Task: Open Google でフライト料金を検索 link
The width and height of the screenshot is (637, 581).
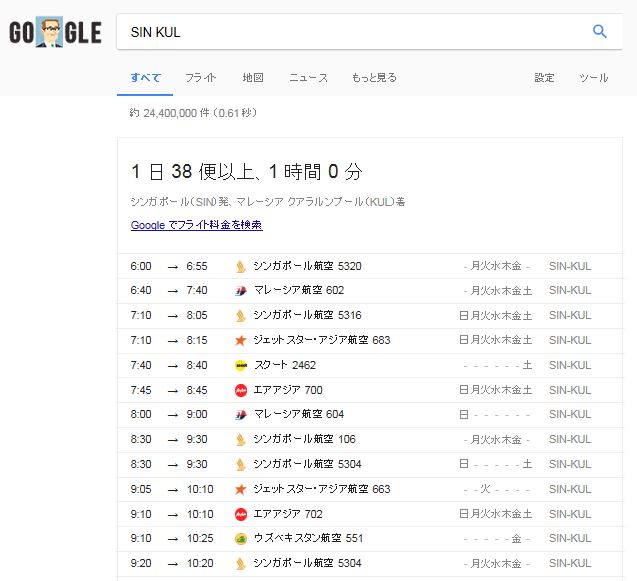Action: tap(197, 225)
